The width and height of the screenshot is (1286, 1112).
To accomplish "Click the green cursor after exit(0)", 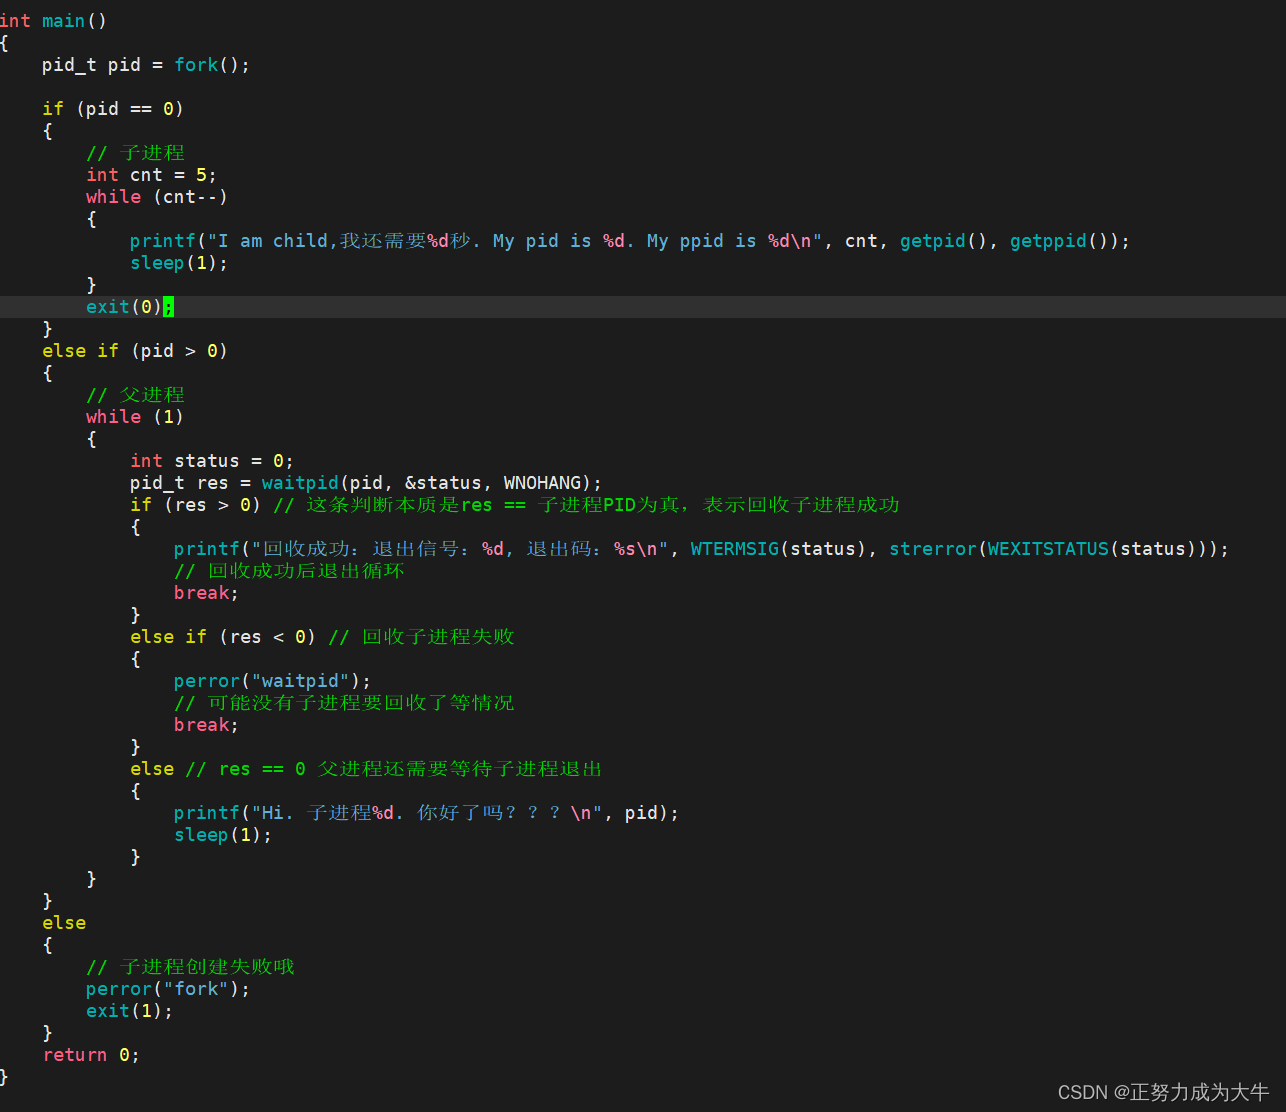I will coord(168,307).
